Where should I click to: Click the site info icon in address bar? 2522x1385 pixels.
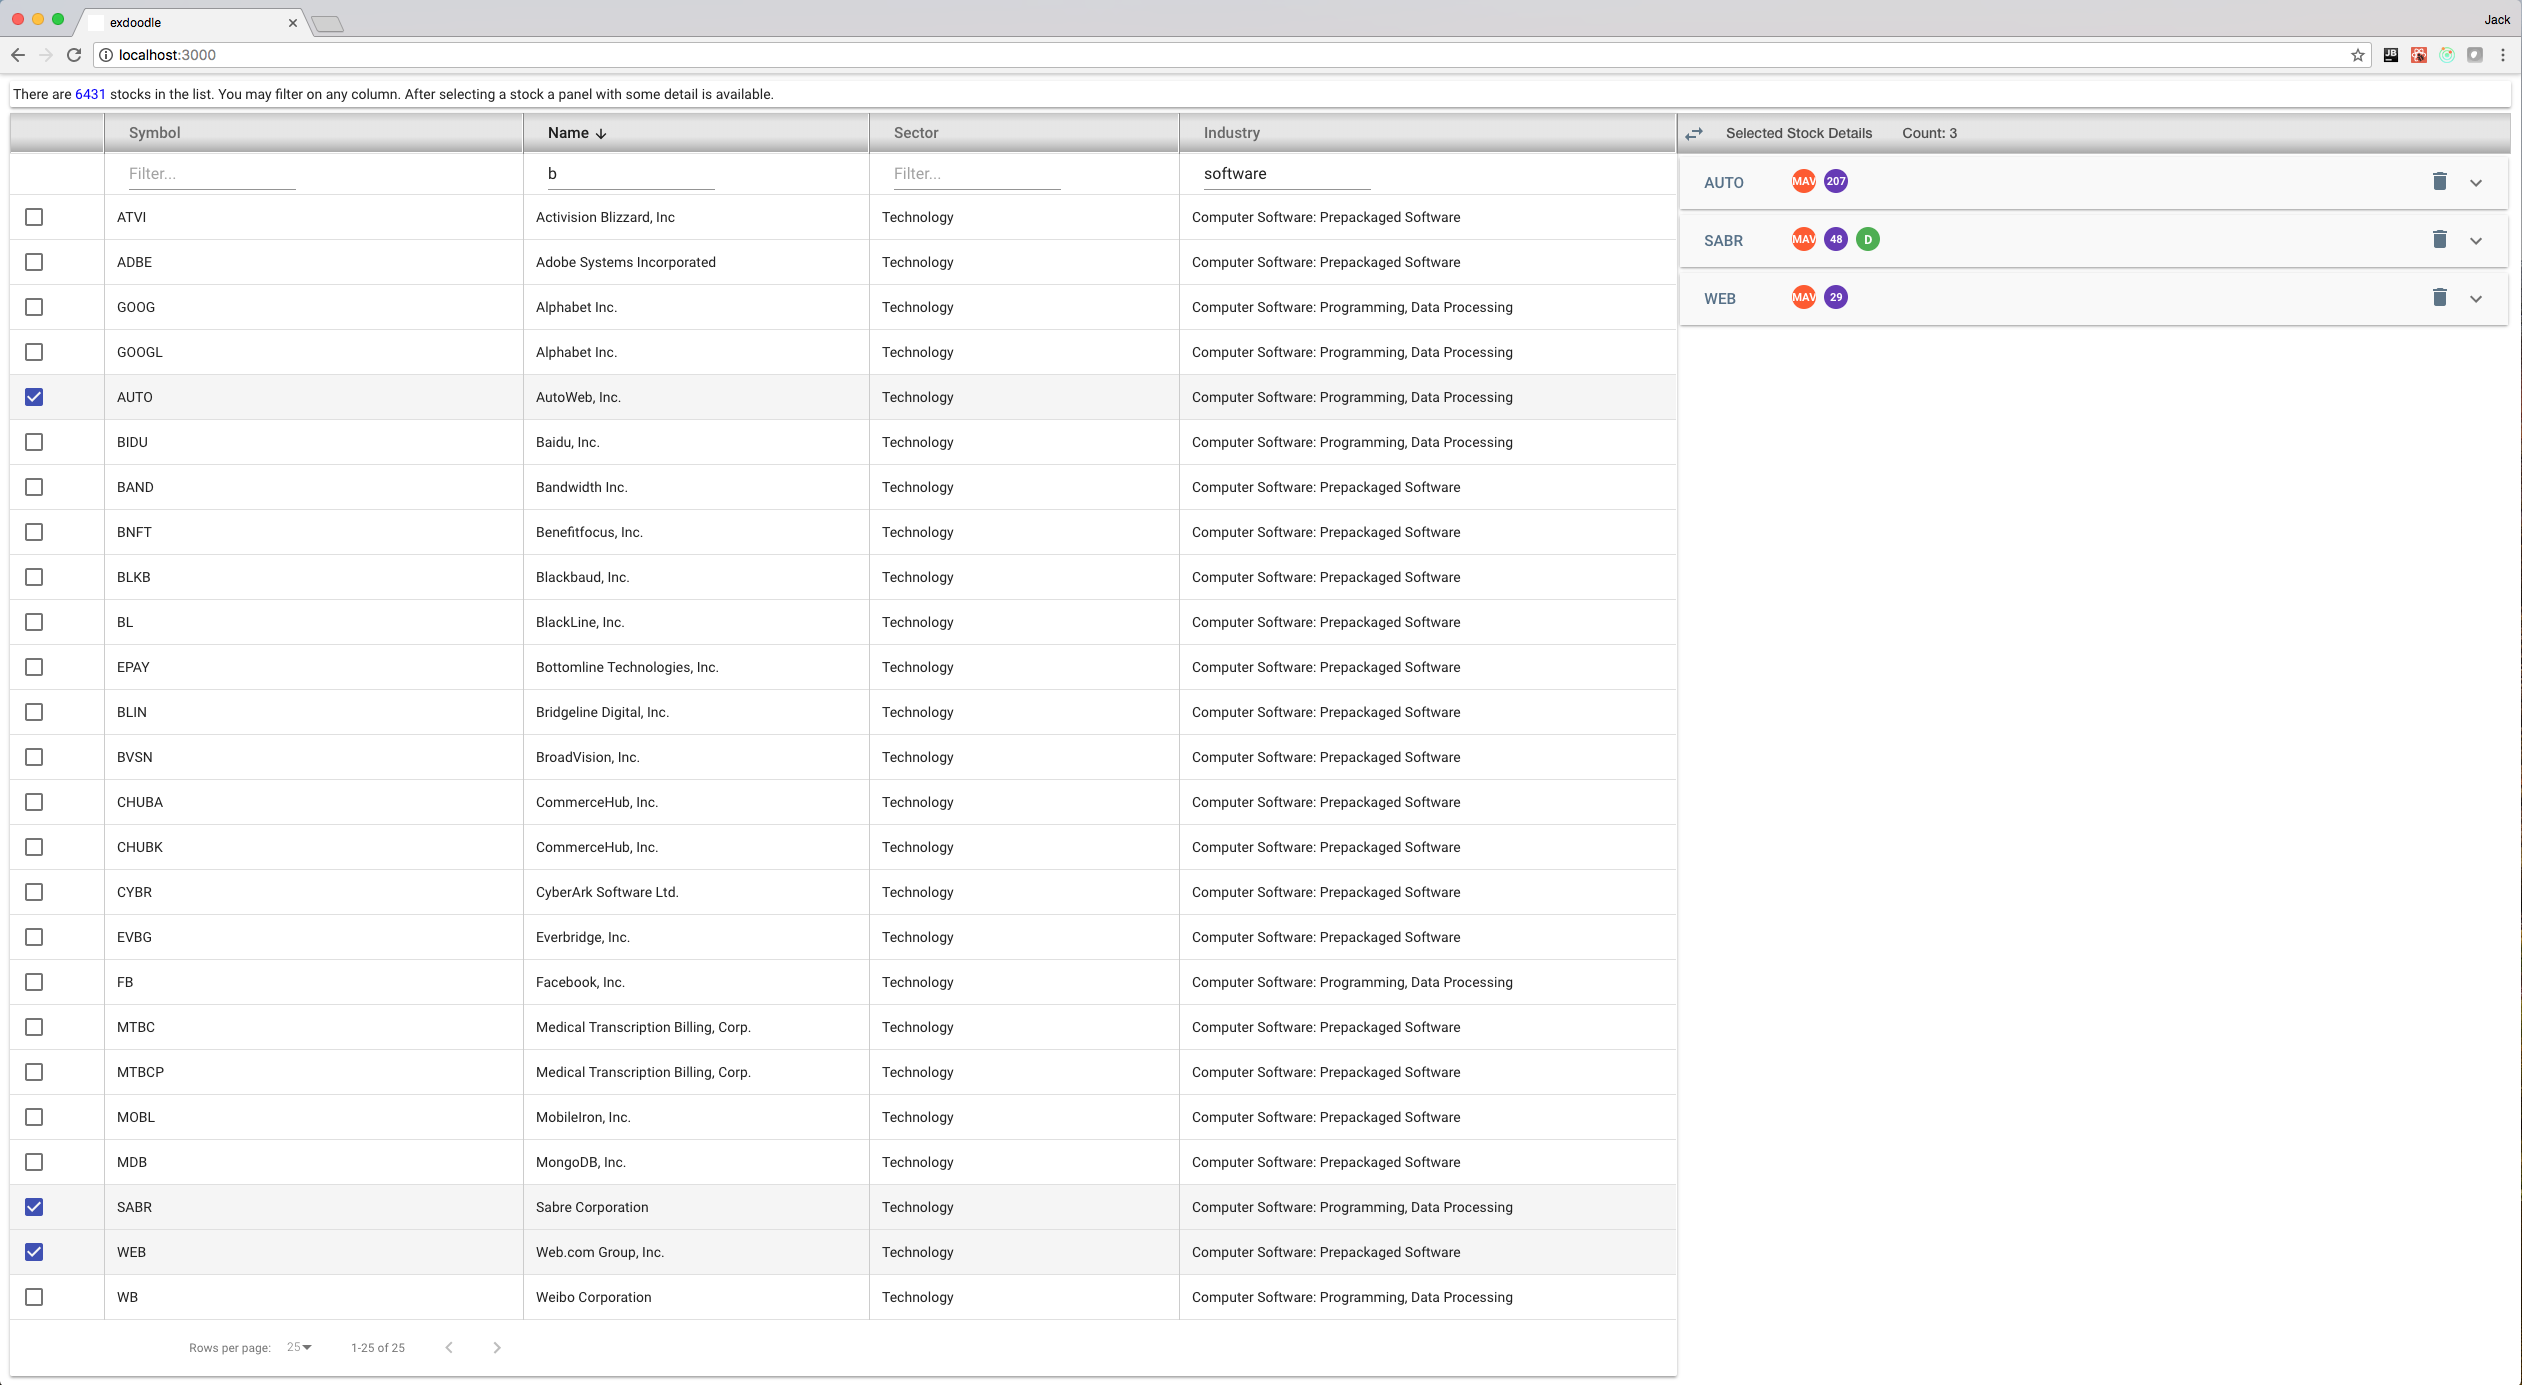[x=106, y=55]
